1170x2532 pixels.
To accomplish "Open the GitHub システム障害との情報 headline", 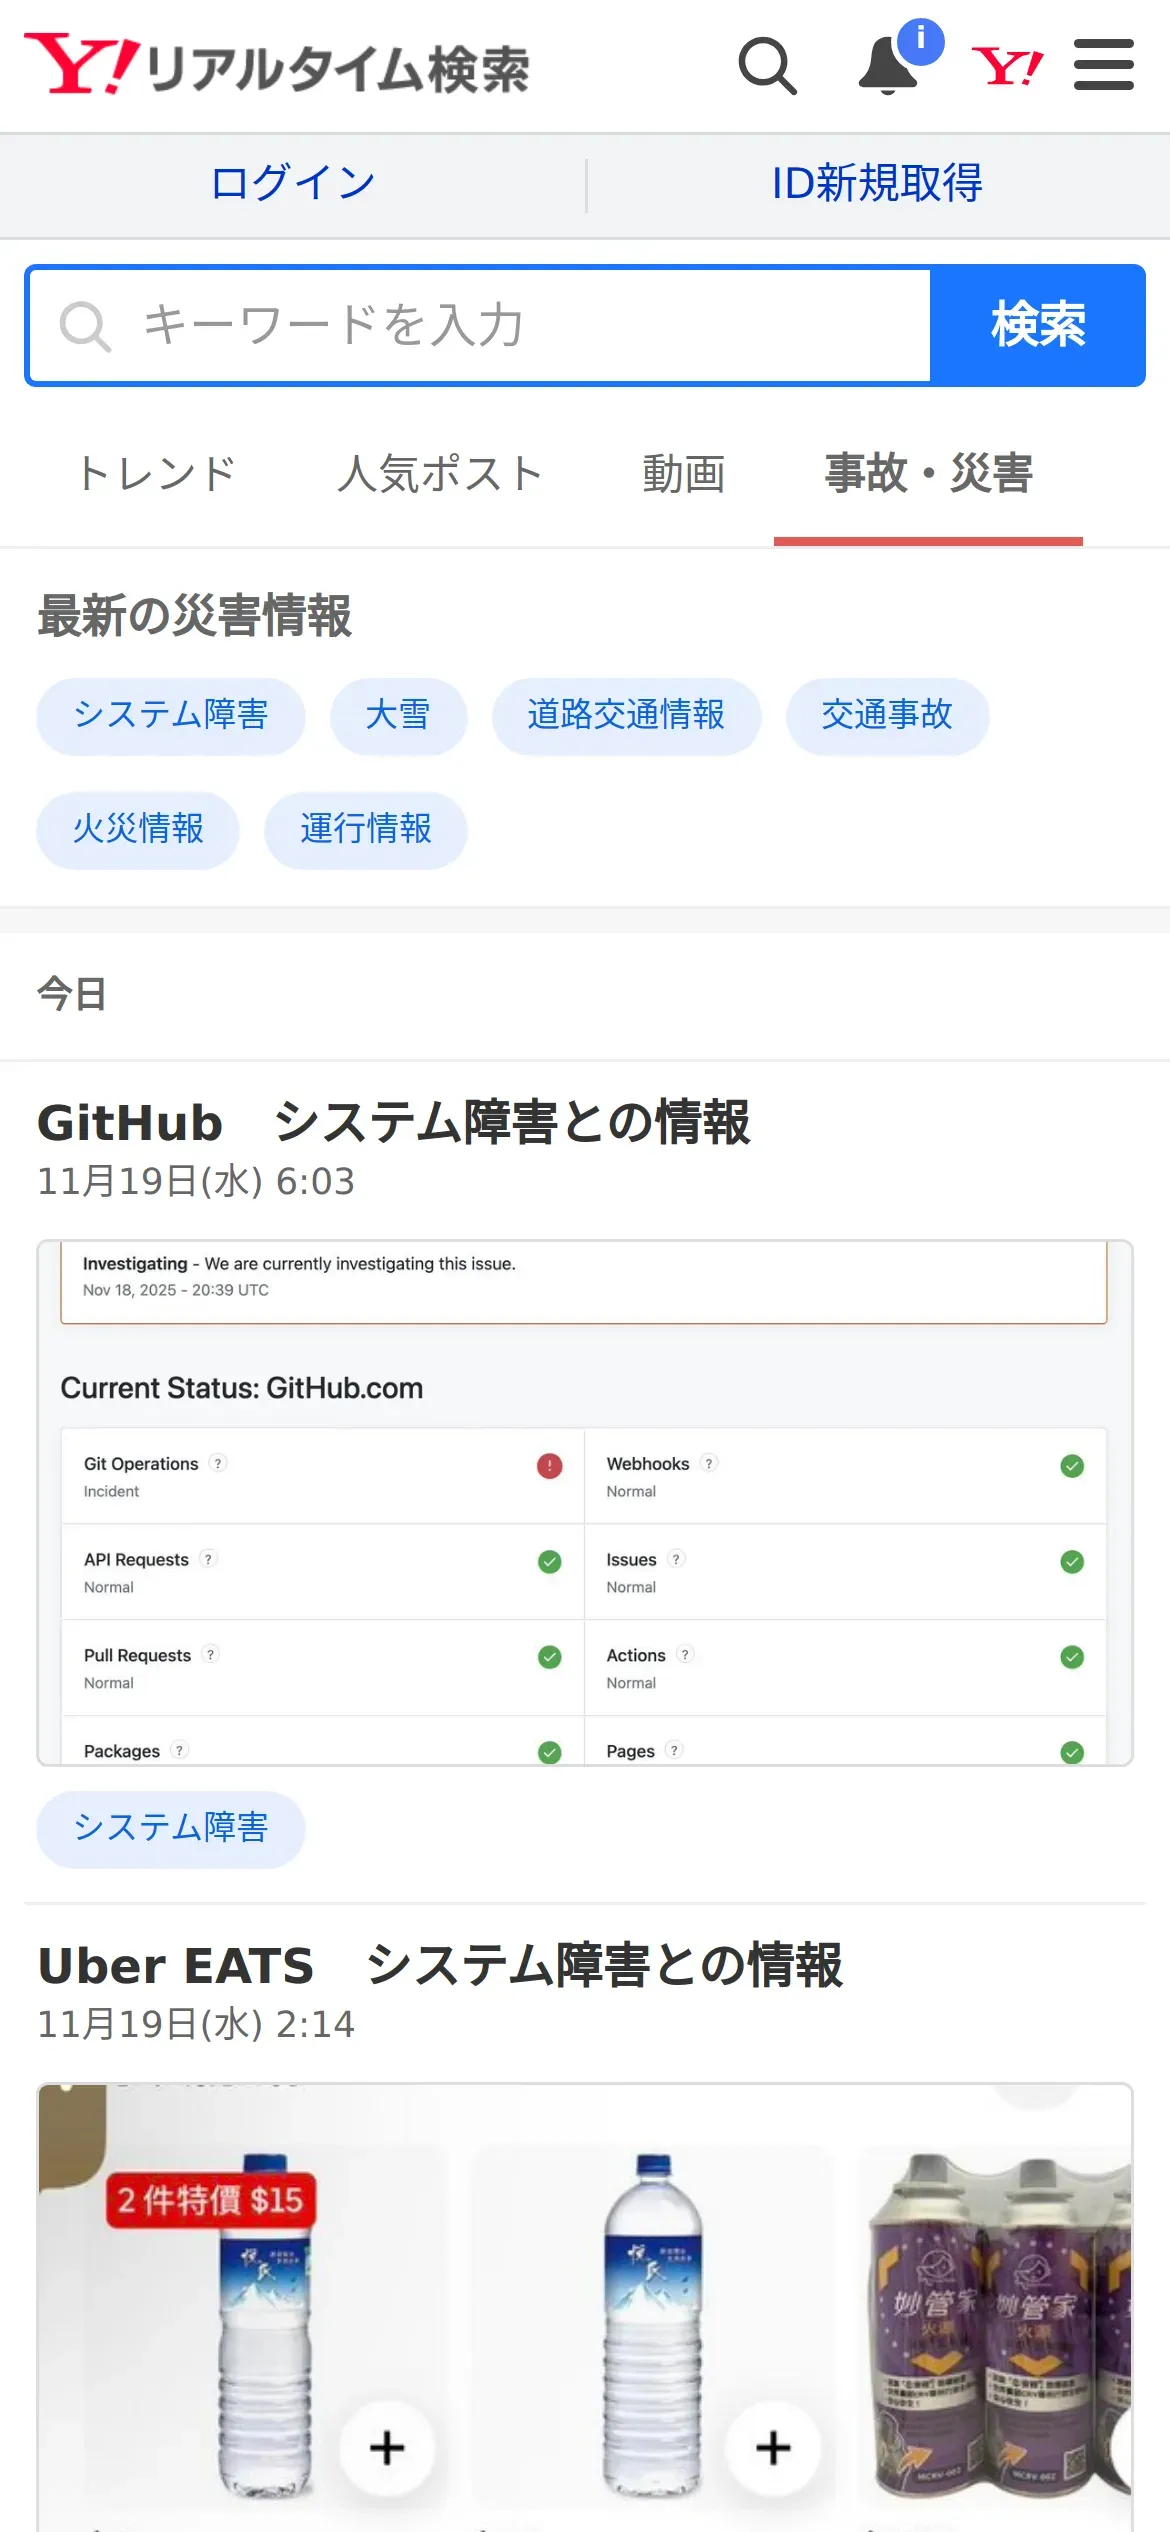I will click(394, 1122).
